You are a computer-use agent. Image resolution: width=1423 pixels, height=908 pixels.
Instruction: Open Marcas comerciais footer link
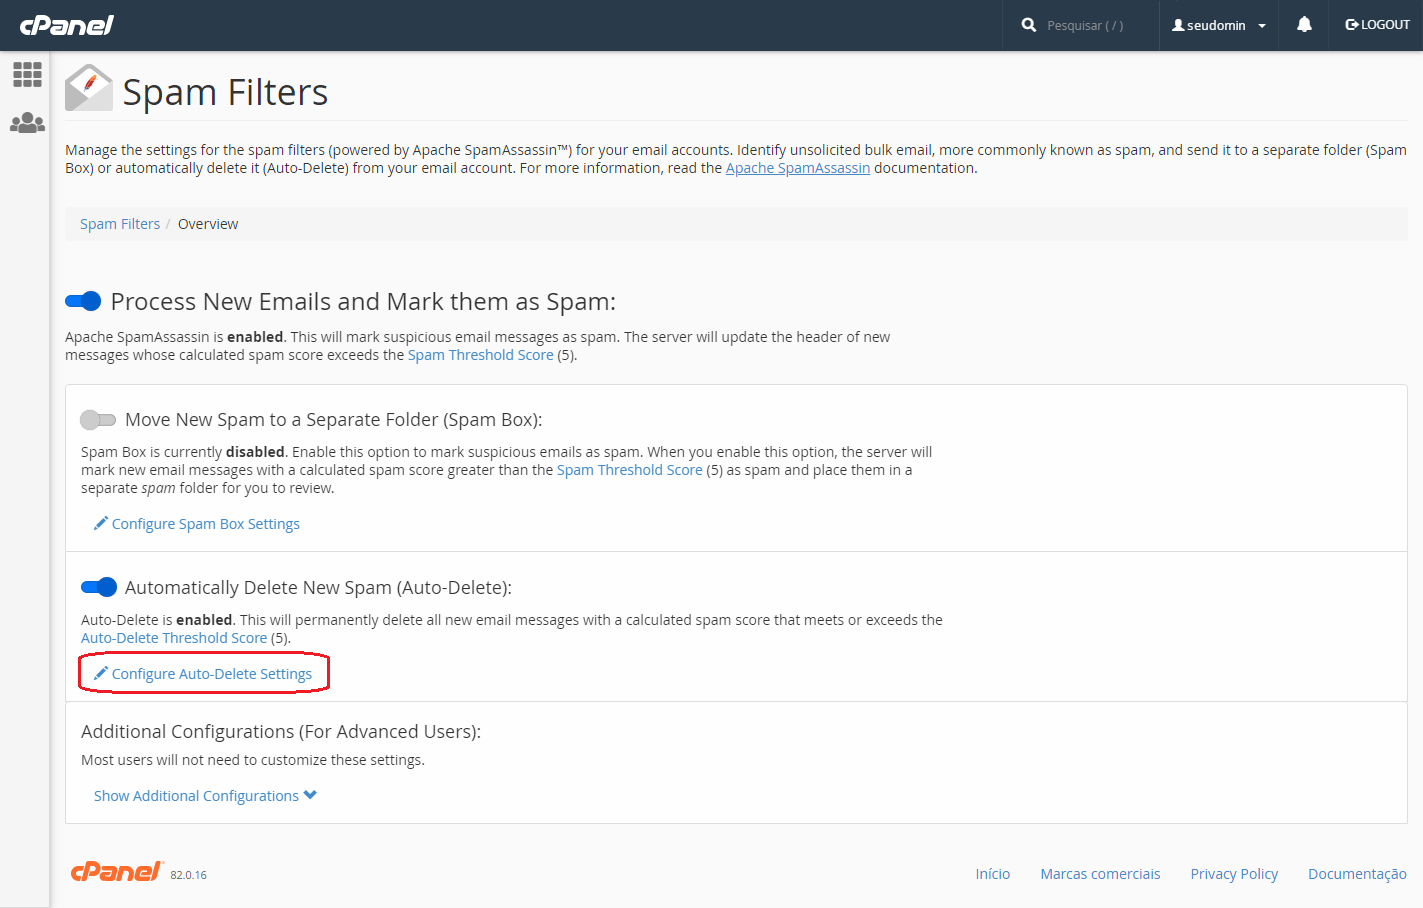click(x=1100, y=874)
